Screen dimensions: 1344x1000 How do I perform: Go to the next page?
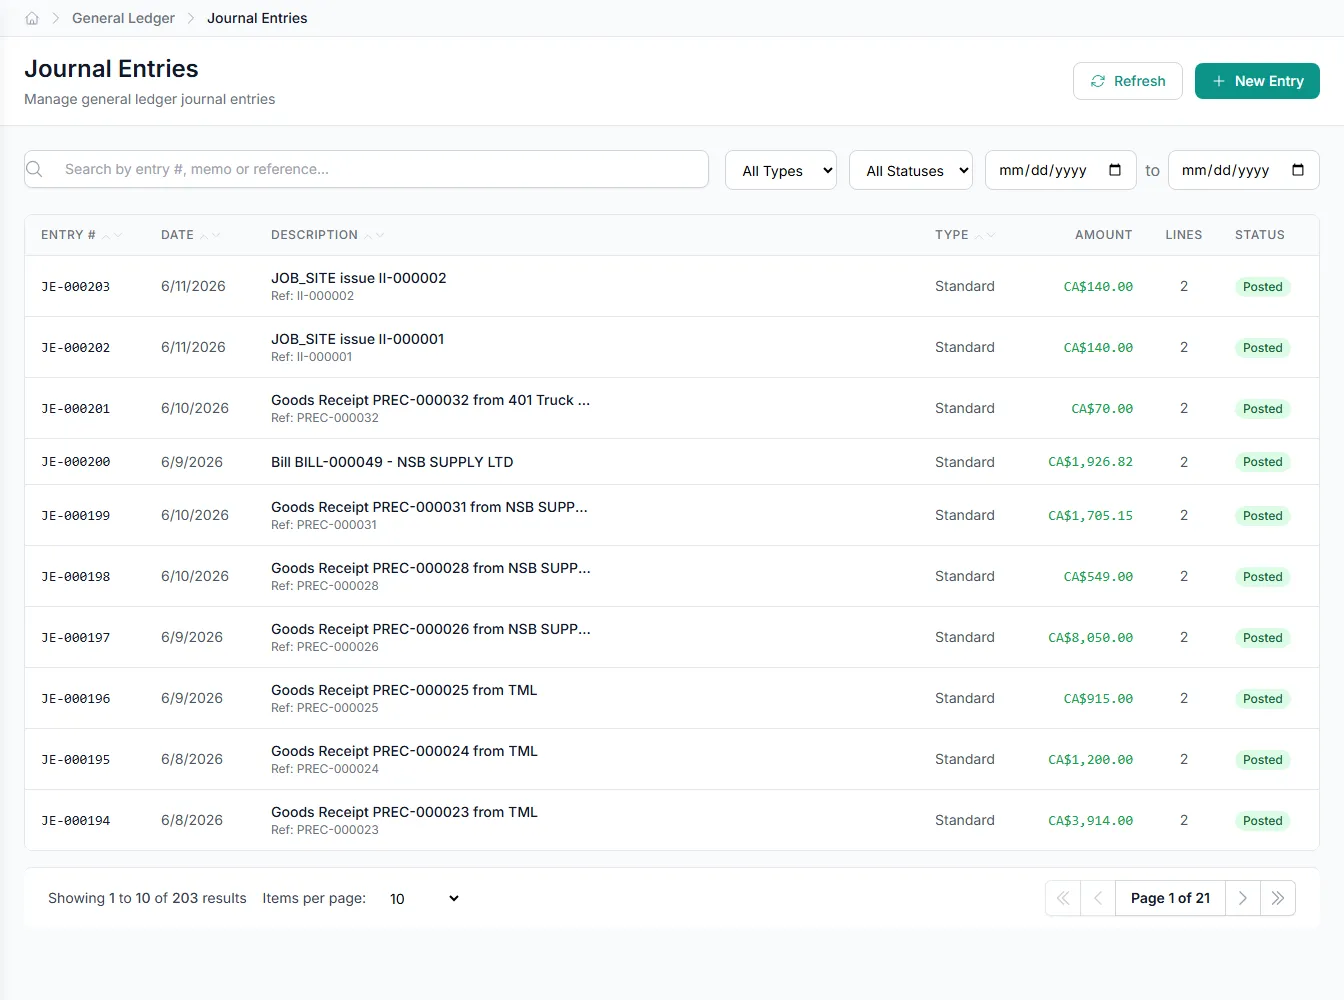click(1243, 898)
